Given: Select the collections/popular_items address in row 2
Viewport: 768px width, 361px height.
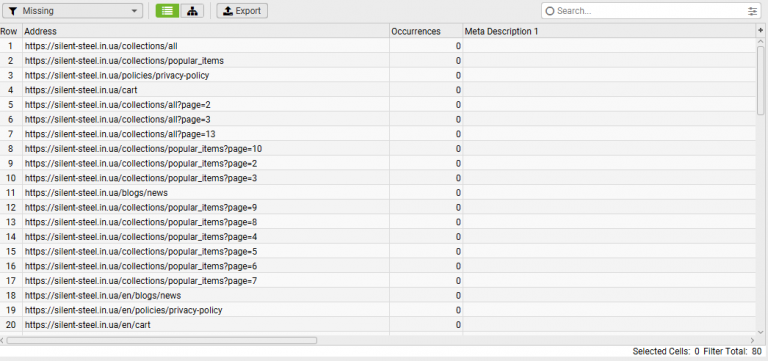Looking at the screenshot, I should 124,61.
